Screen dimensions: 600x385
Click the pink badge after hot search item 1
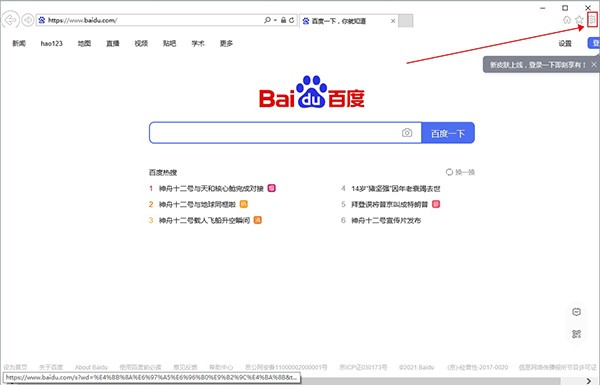tap(271, 188)
